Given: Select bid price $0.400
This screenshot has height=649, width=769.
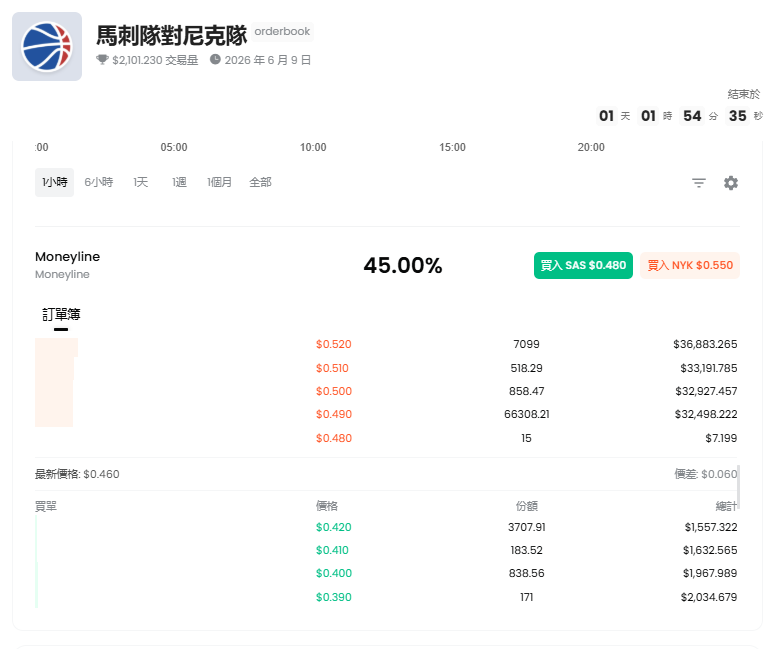Looking at the screenshot, I should (333, 573).
